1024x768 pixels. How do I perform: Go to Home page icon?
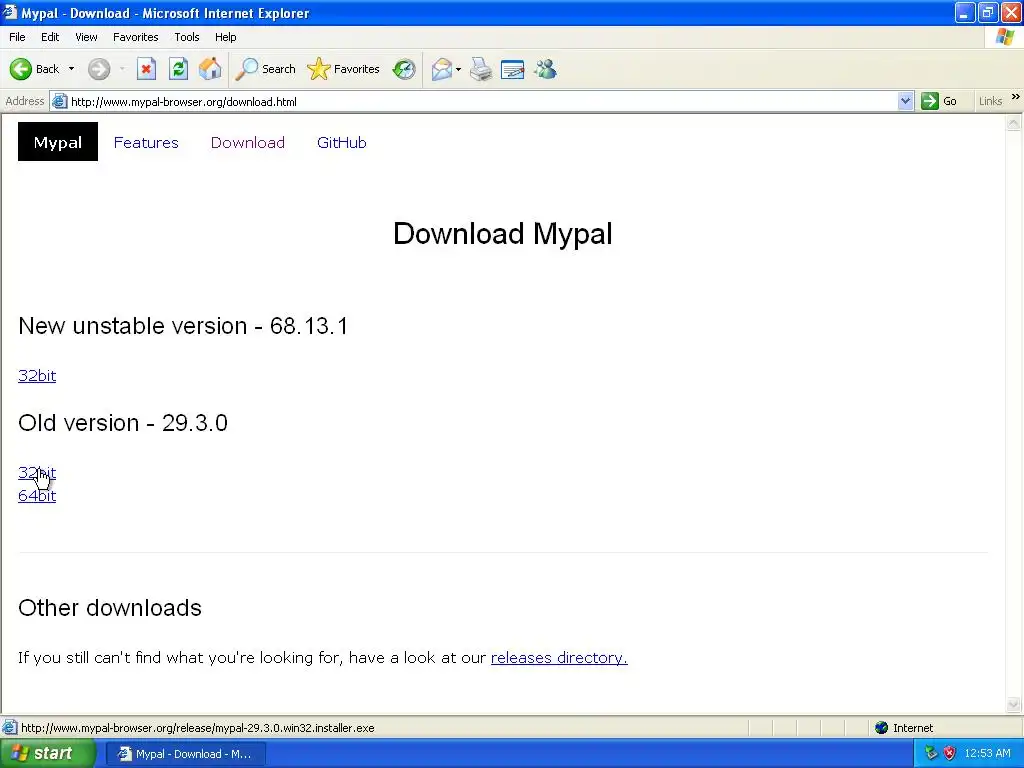[x=210, y=69]
